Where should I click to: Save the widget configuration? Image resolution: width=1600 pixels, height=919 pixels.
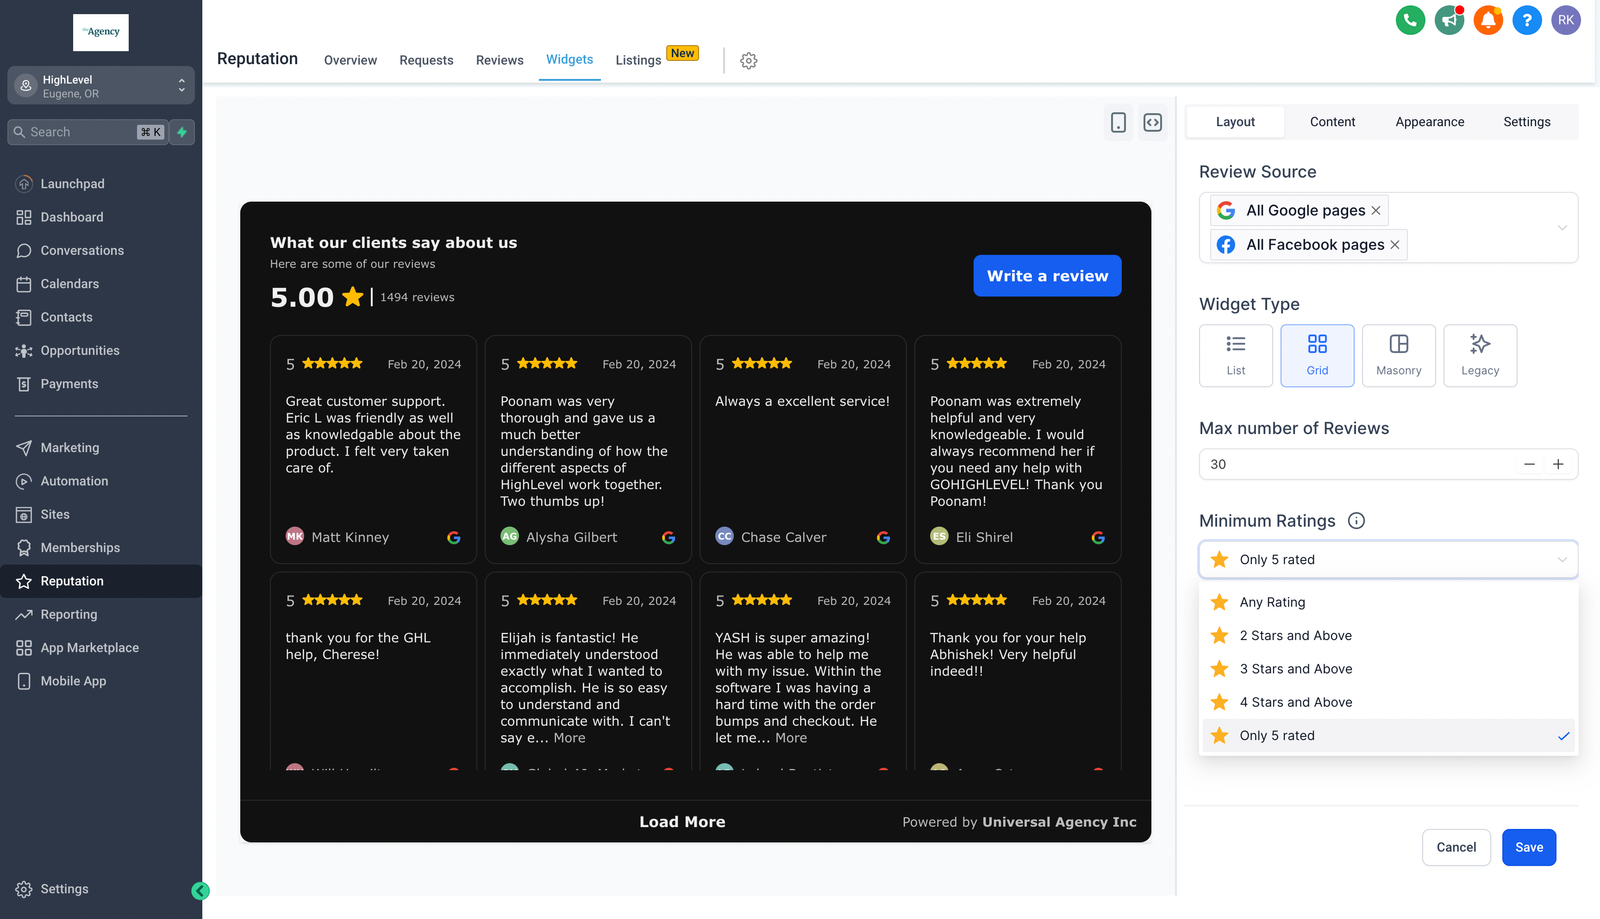[1528, 847]
